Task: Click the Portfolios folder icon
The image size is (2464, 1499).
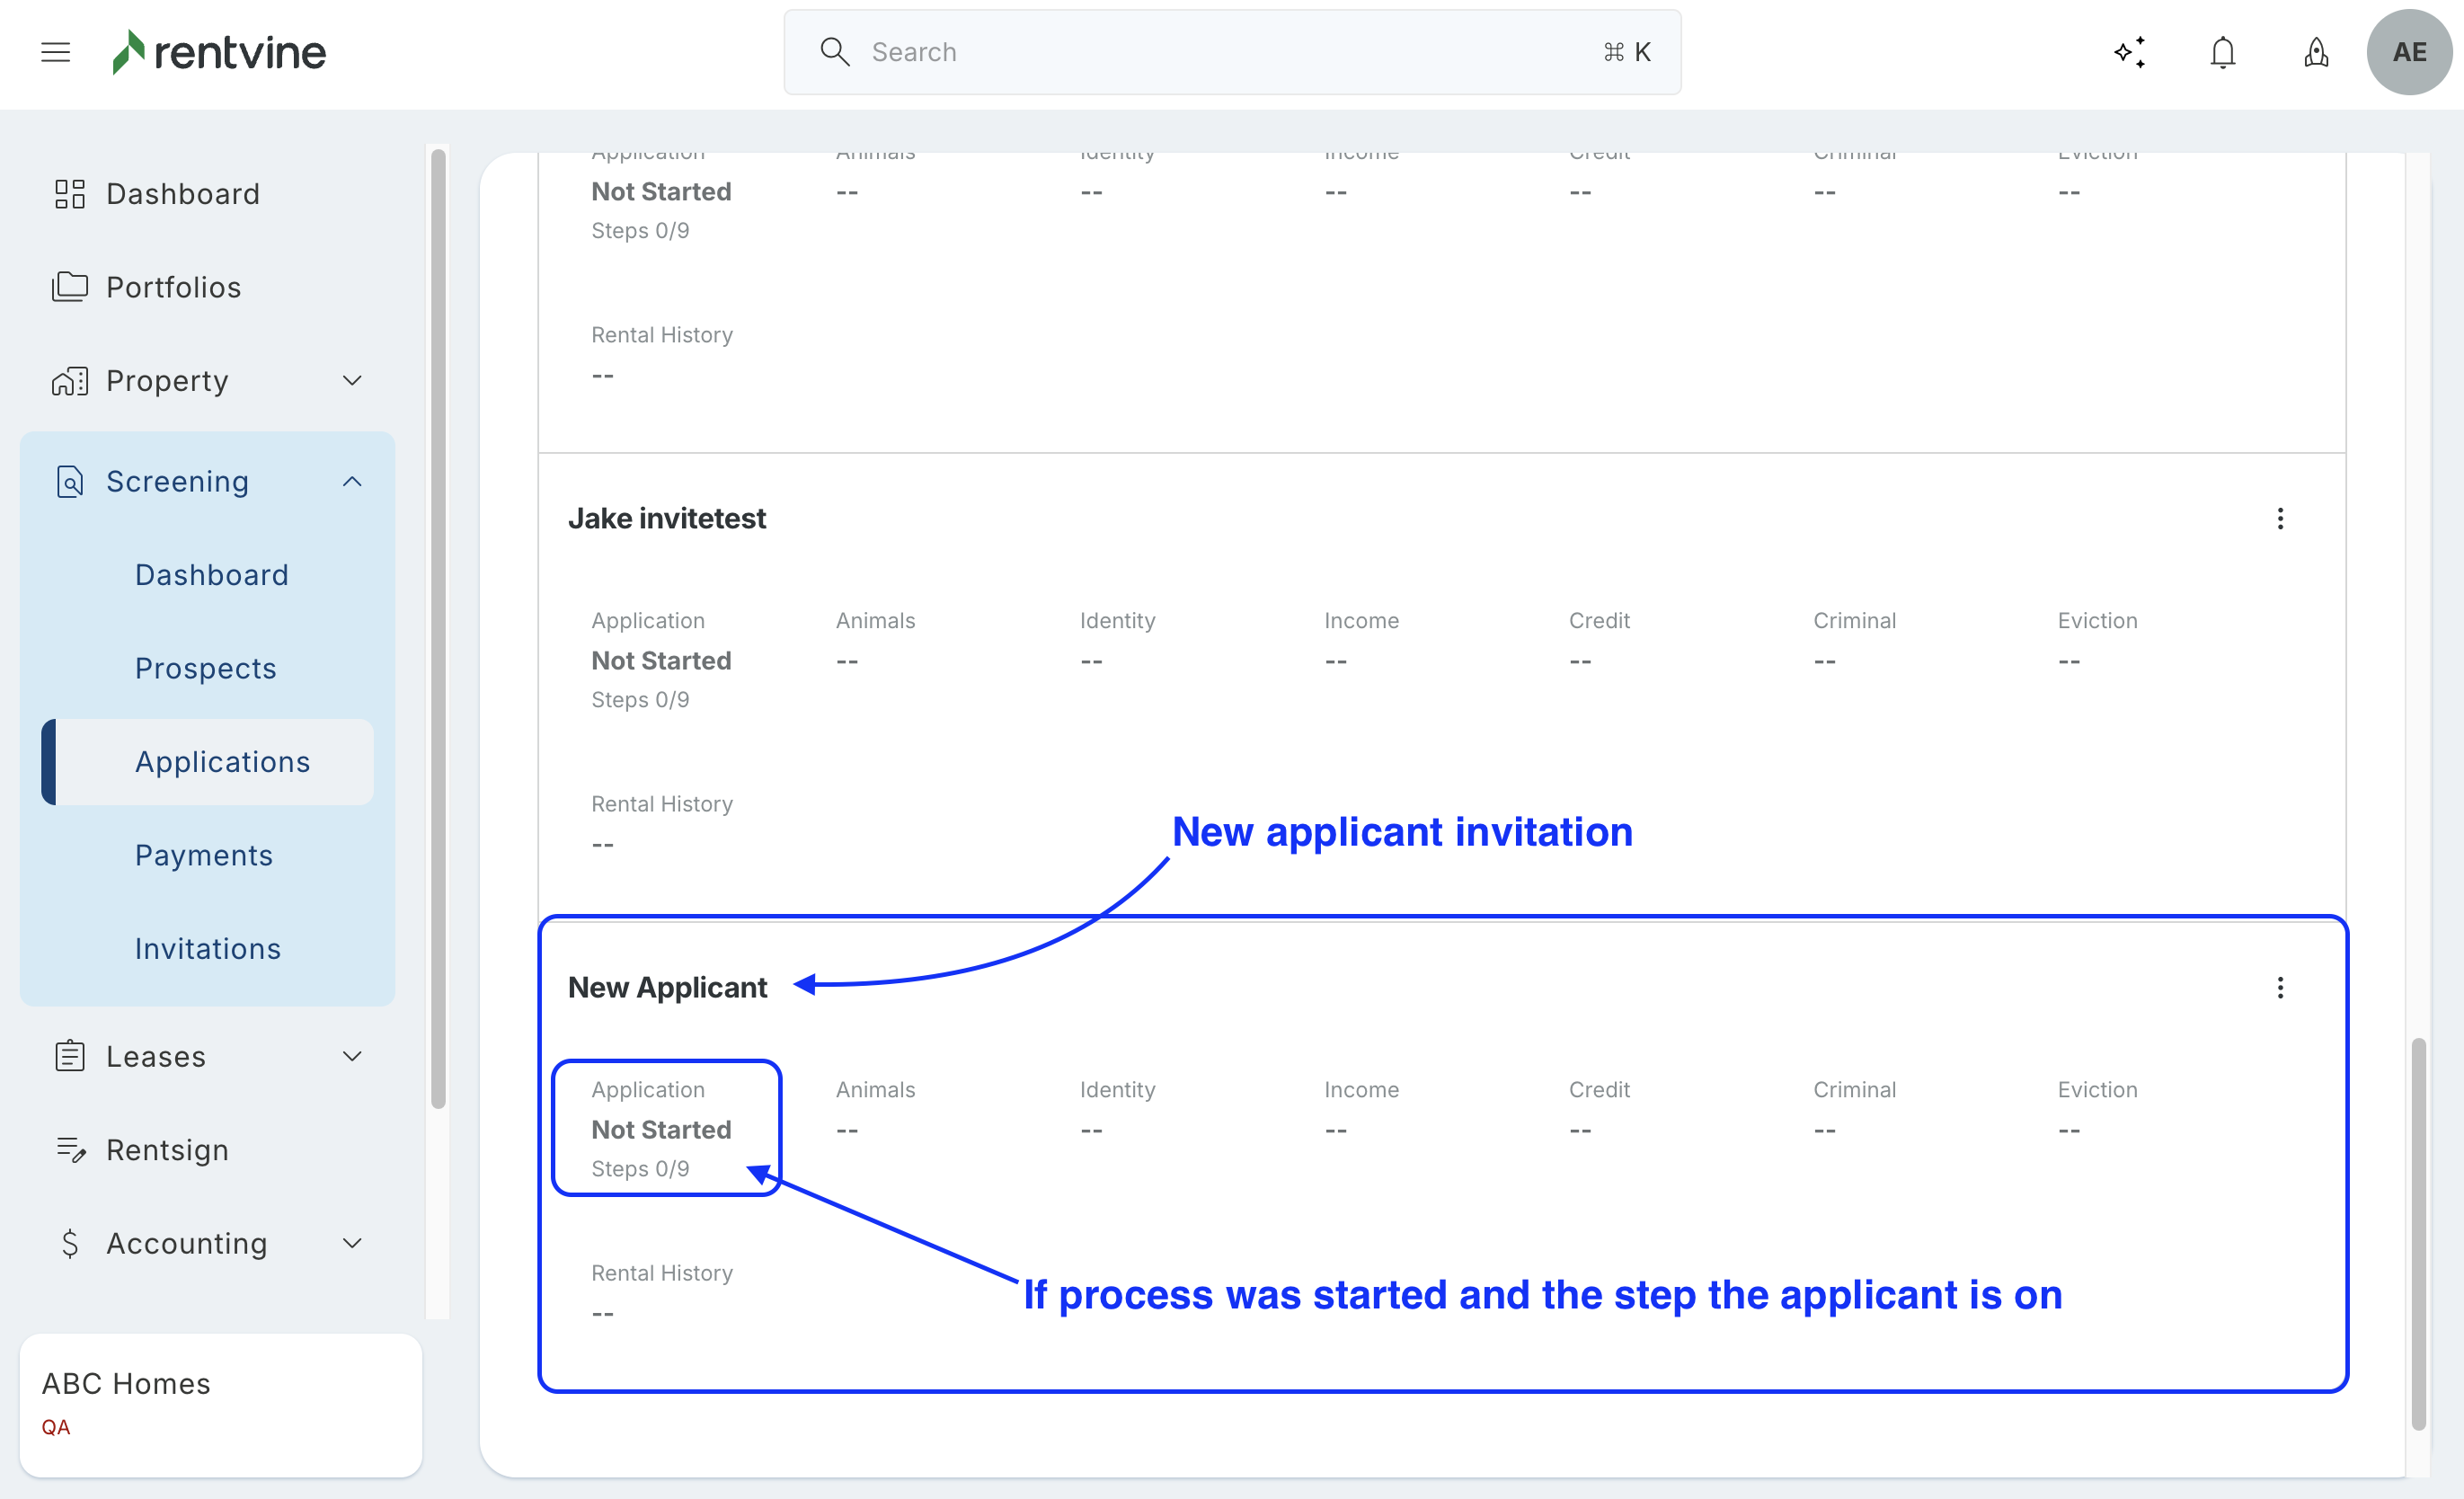Action: pyautogui.click(x=69, y=287)
